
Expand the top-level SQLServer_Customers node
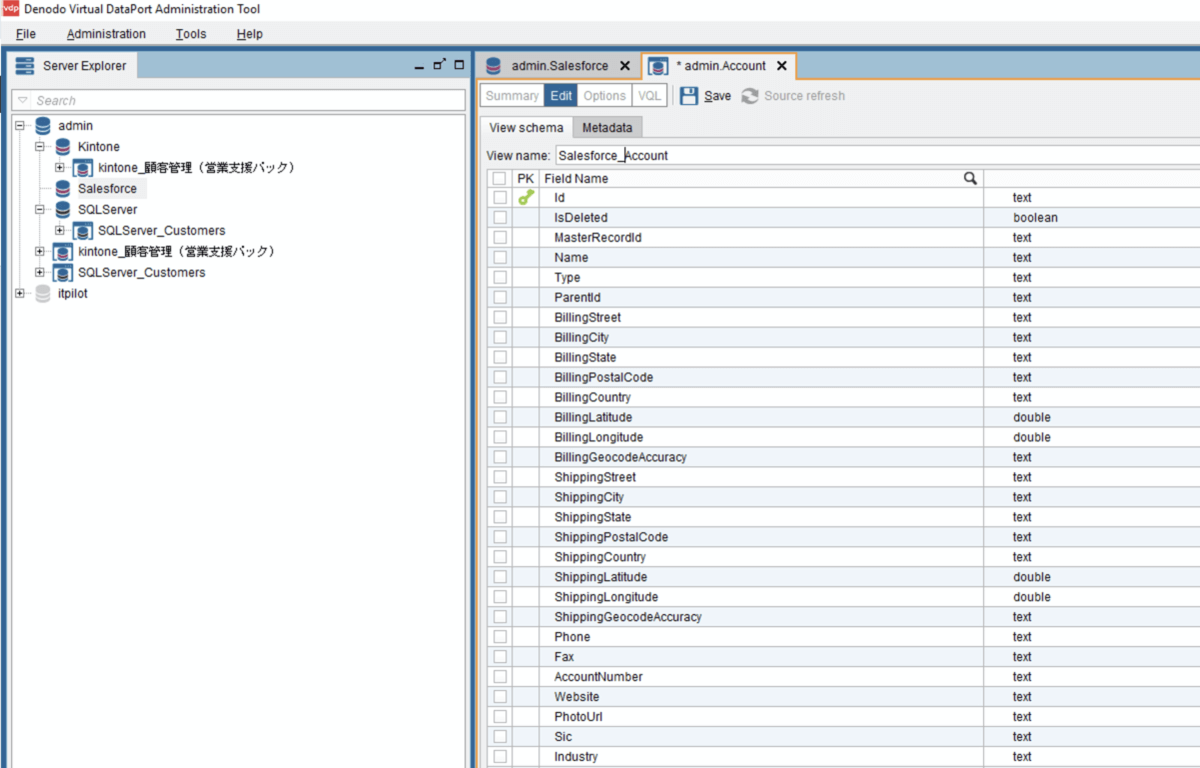[40, 273]
